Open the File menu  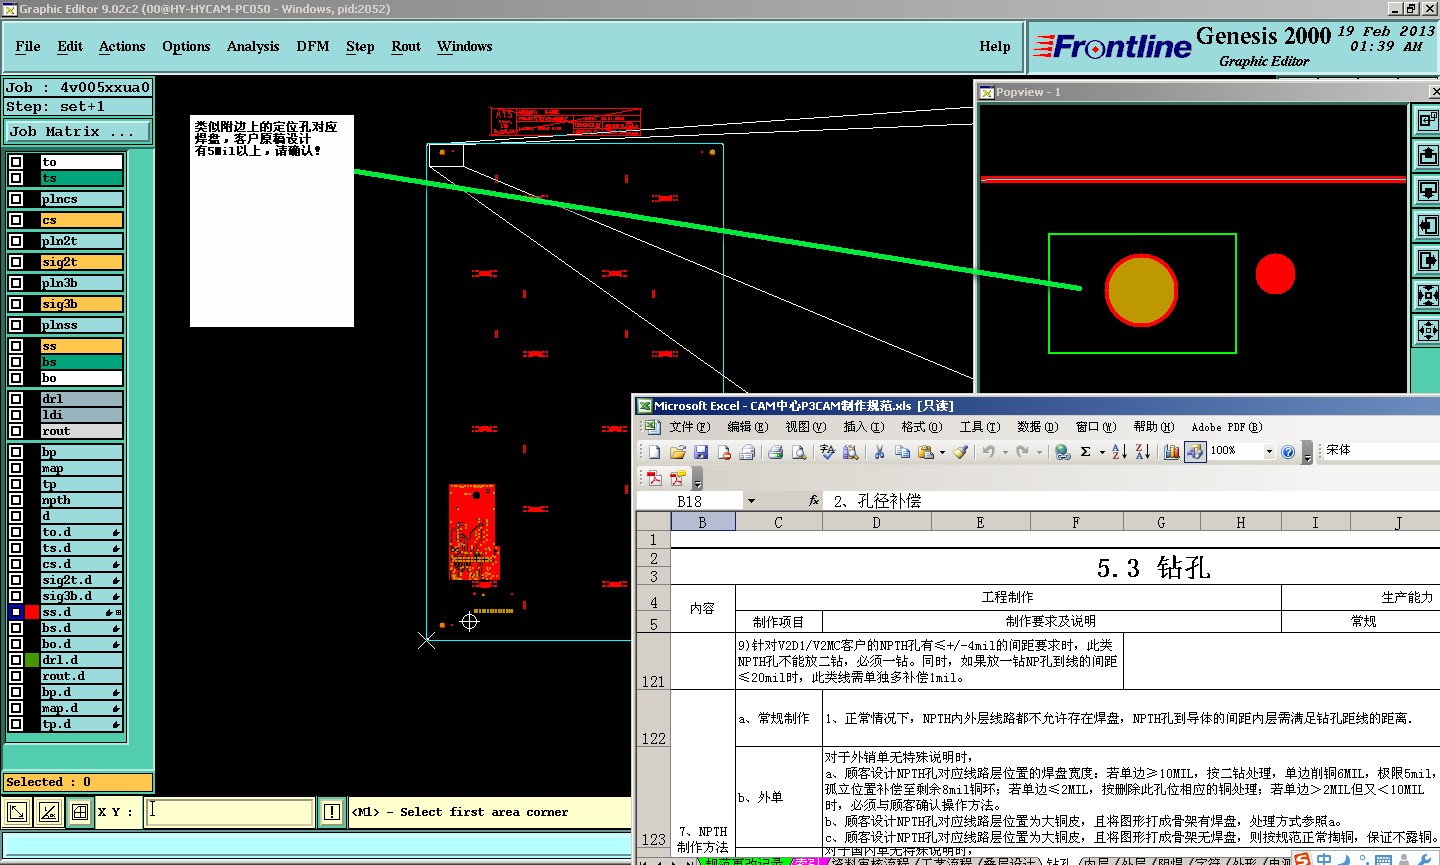coord(28,46)
